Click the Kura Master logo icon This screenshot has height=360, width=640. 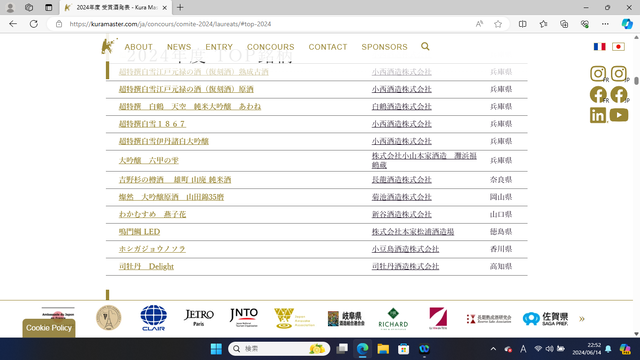pos(109,46)
